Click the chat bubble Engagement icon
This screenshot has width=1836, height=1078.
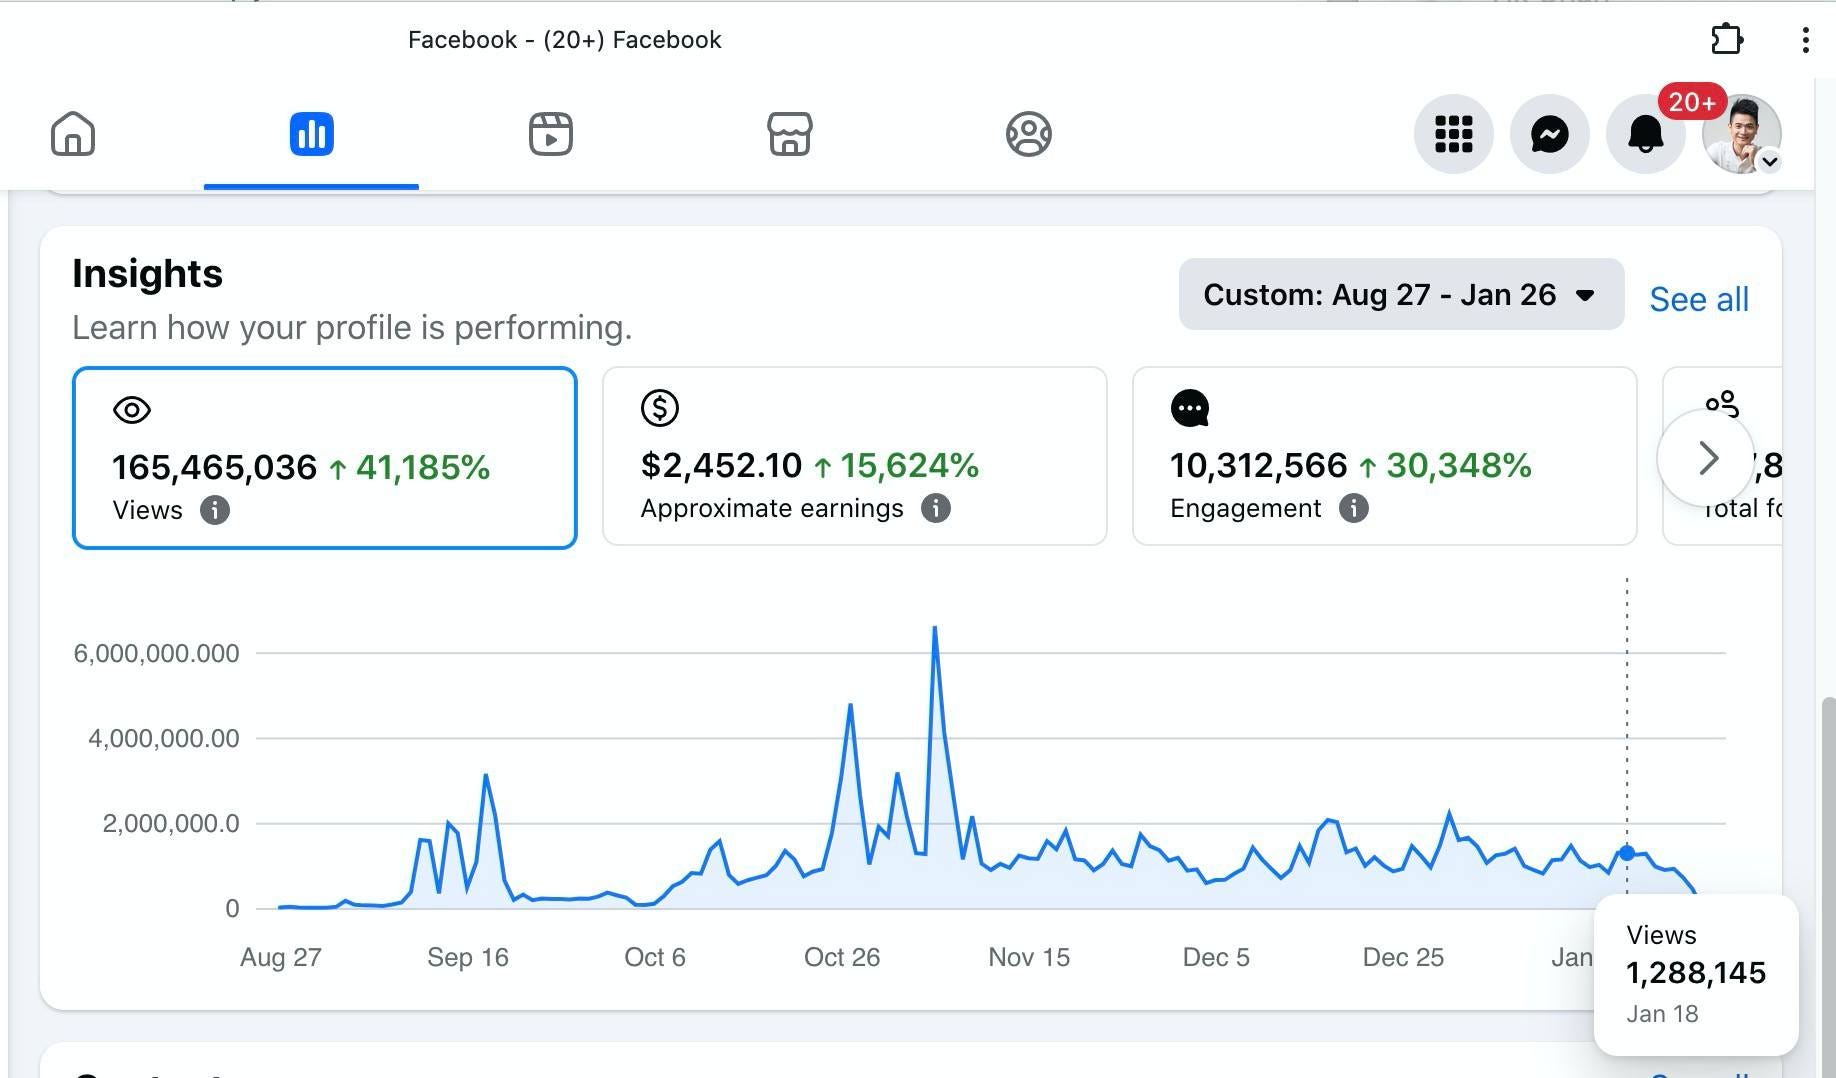click(x=1190, y=408)
